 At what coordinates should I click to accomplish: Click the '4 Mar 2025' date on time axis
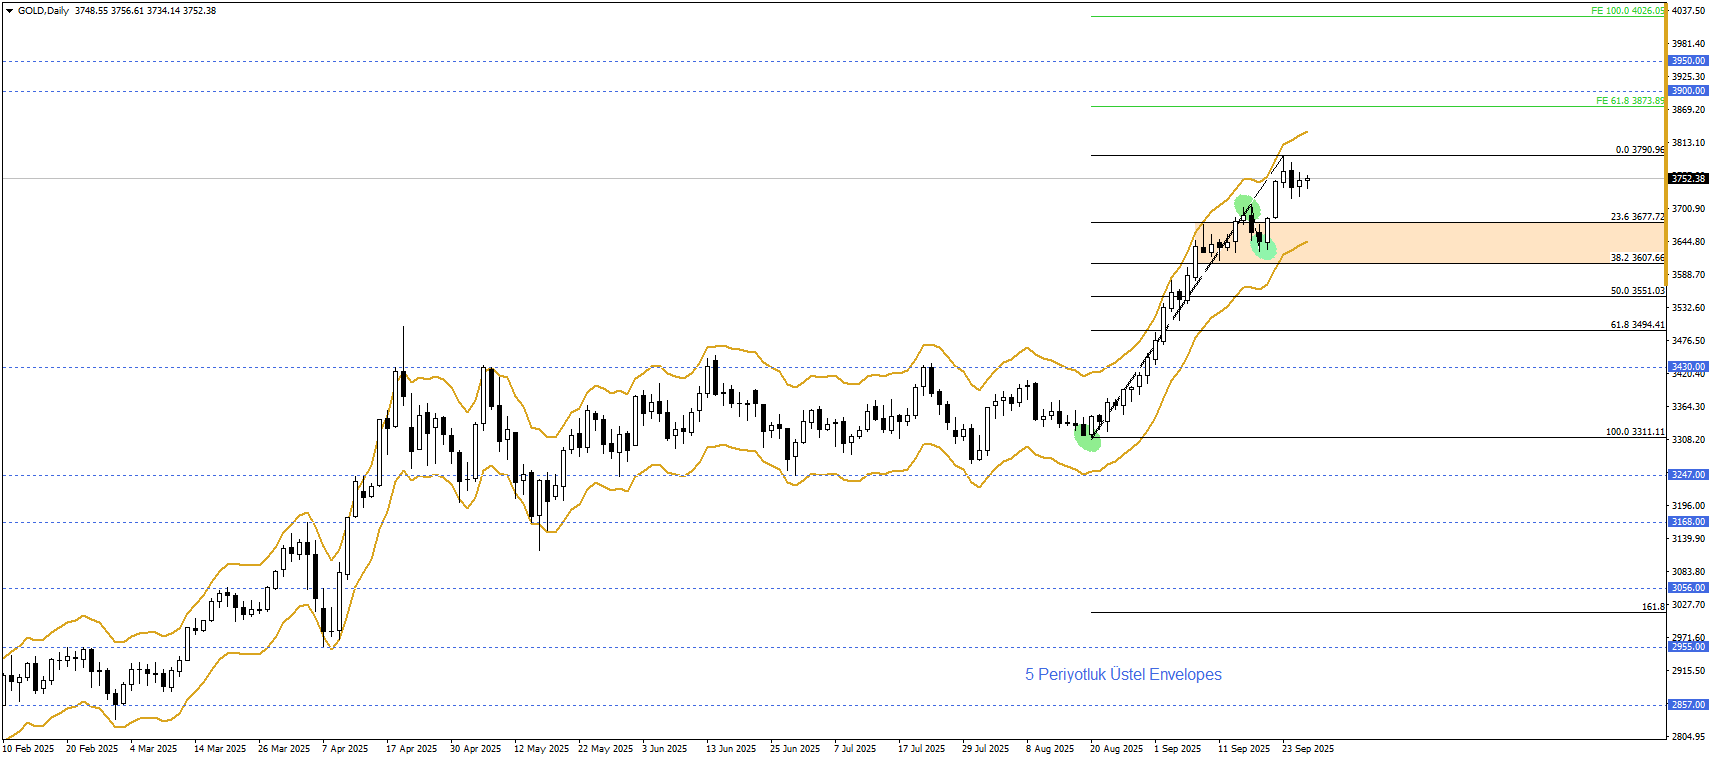153,749
